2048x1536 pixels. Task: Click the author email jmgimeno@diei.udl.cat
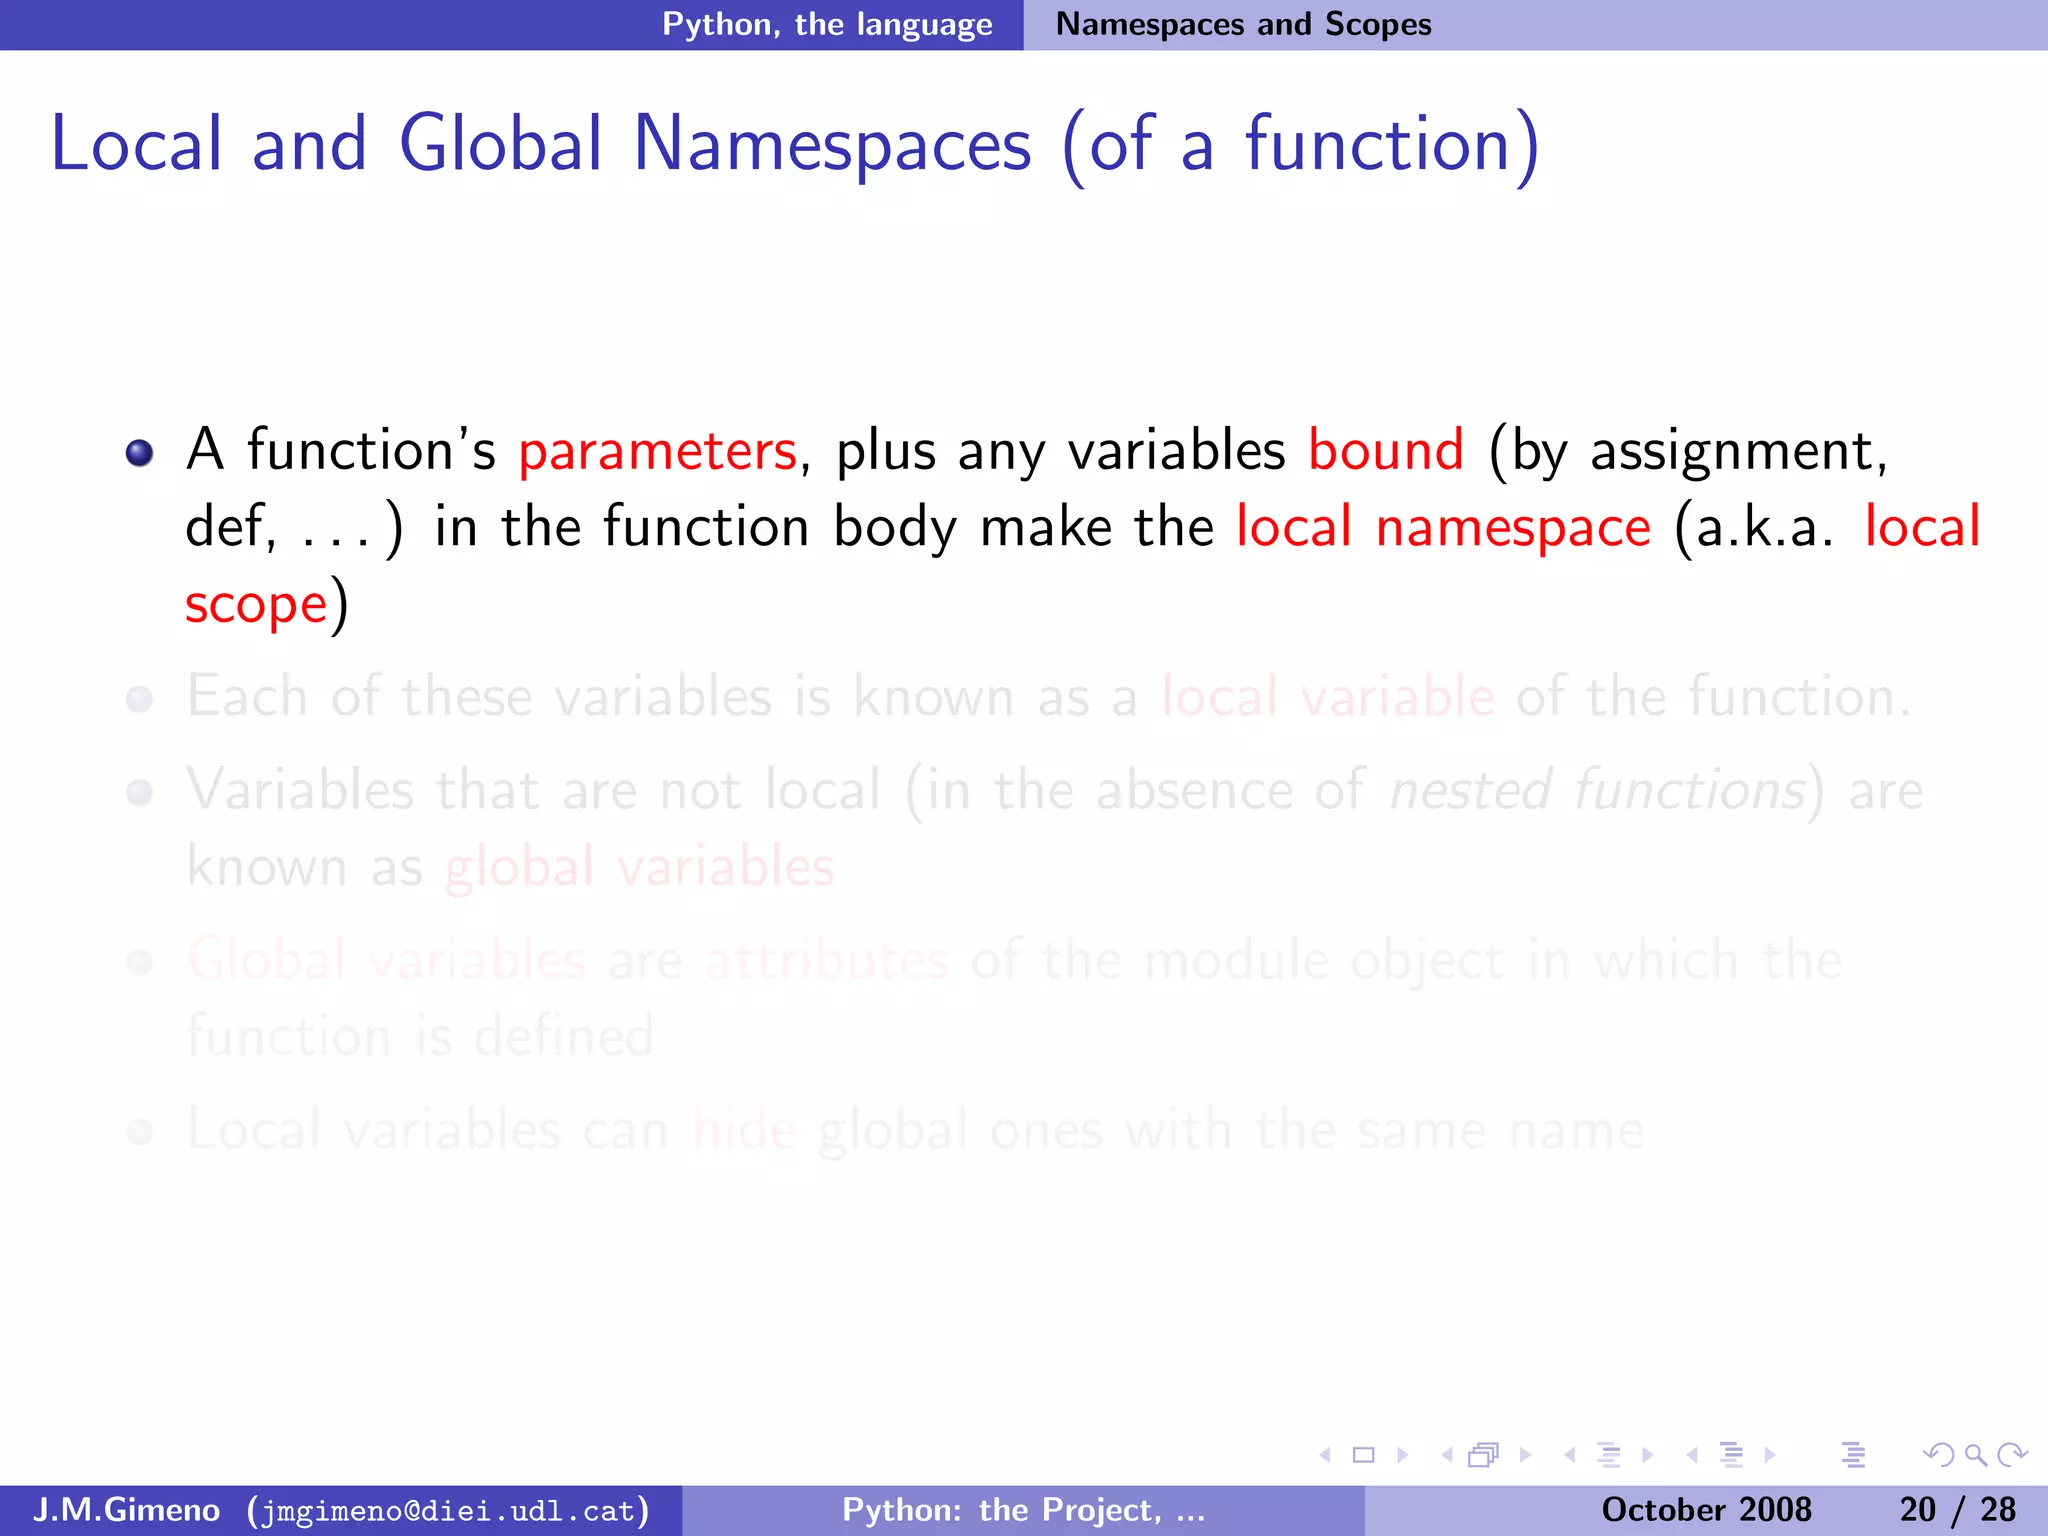point(448,1510)
